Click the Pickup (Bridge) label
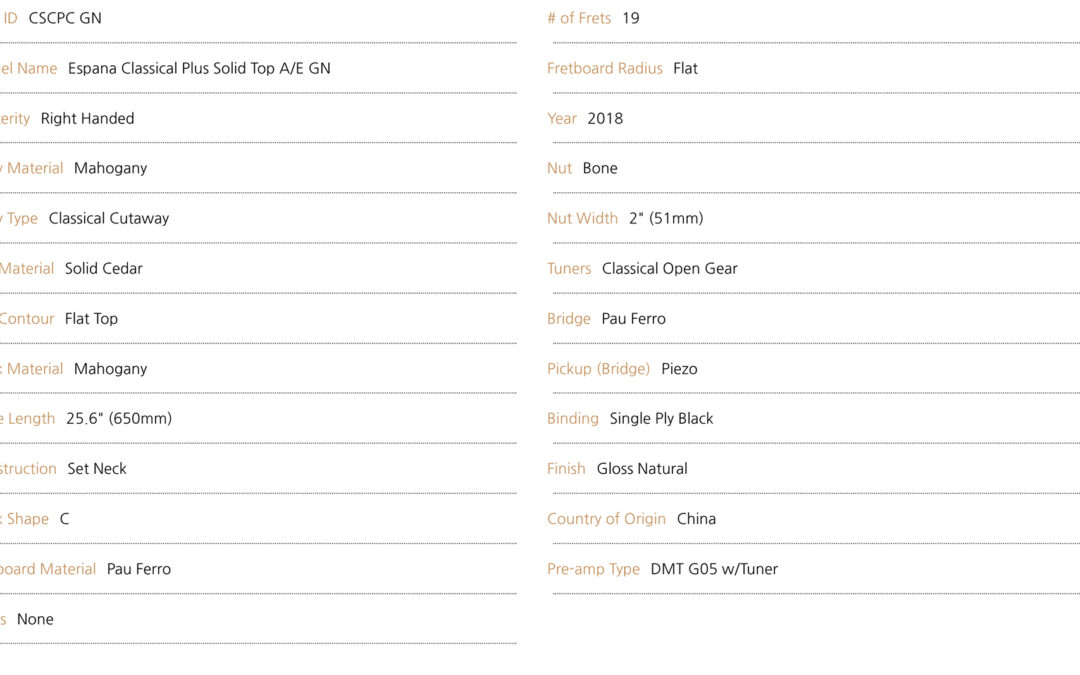The image size is (1080, 675). 599,369
